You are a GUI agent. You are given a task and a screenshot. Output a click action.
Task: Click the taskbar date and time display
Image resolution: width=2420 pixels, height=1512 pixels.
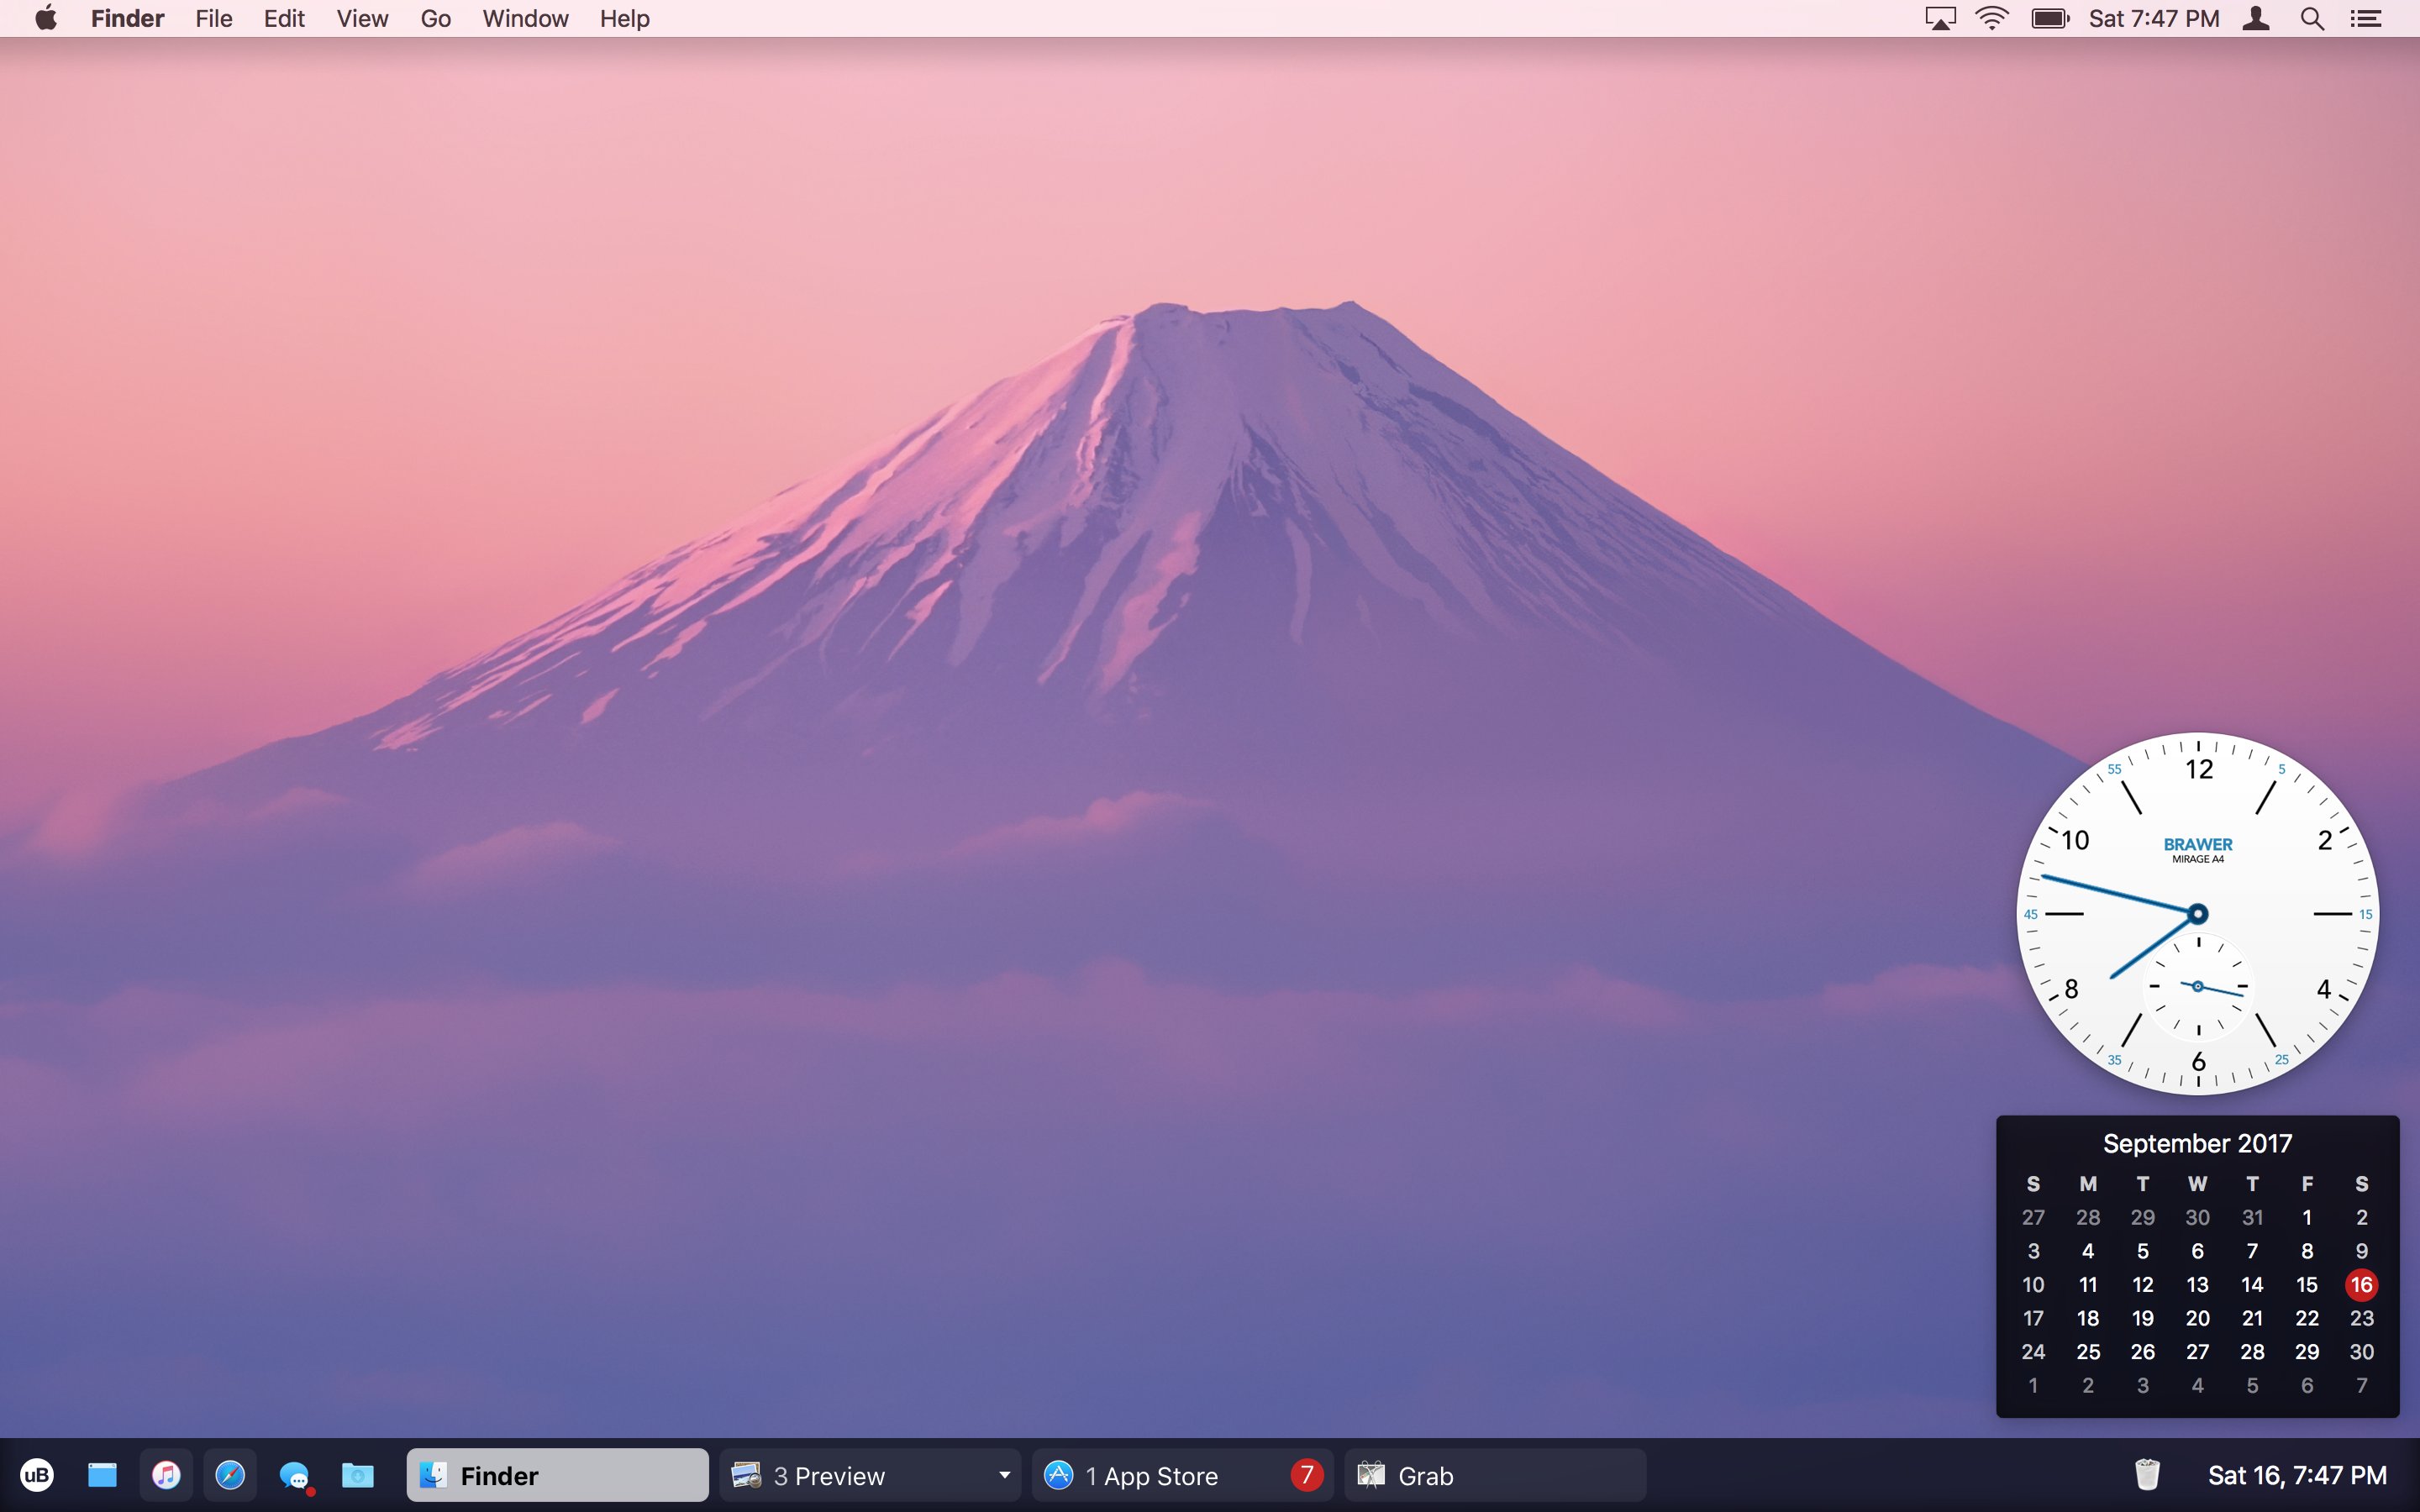click(x=2296, y=1475)
